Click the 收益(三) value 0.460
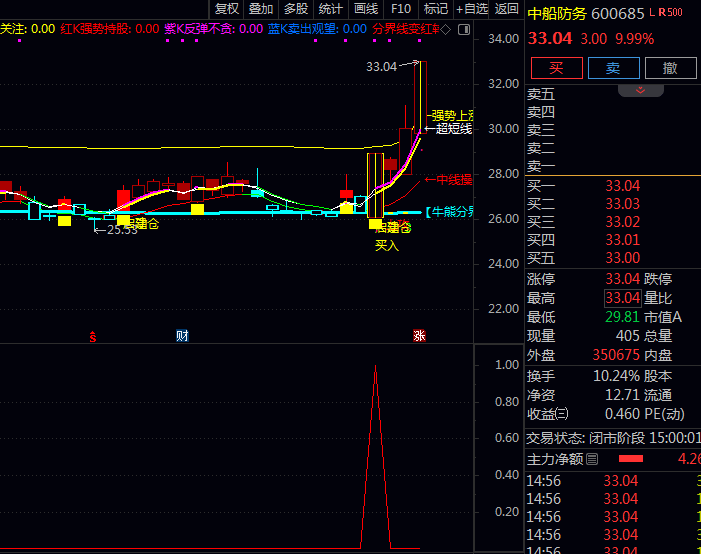701x554 pixels. (622, 414)
